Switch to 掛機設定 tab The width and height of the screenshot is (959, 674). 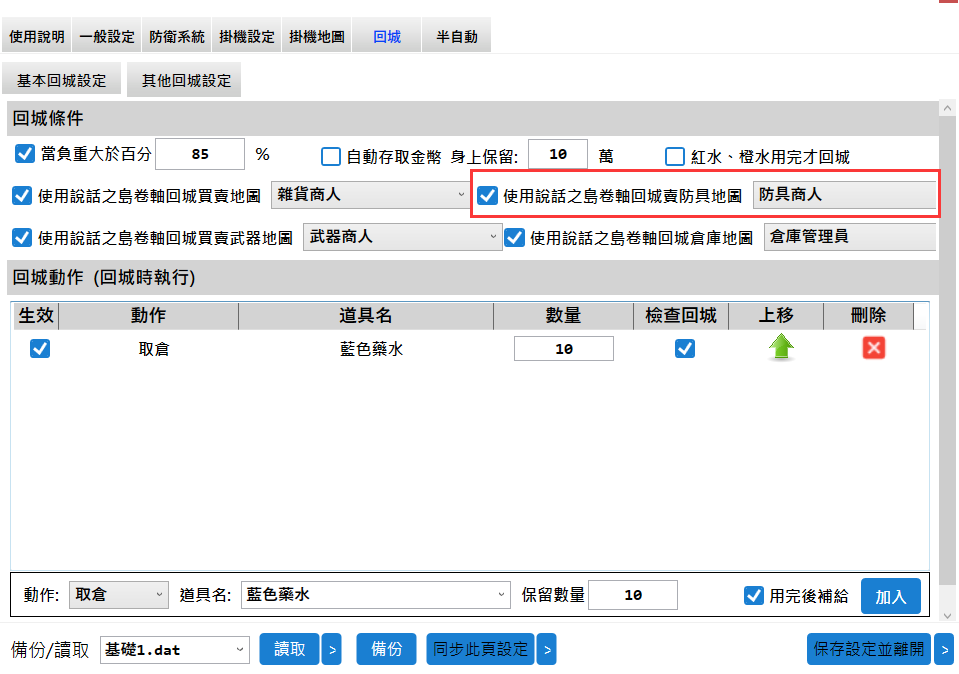click(246, 37)
